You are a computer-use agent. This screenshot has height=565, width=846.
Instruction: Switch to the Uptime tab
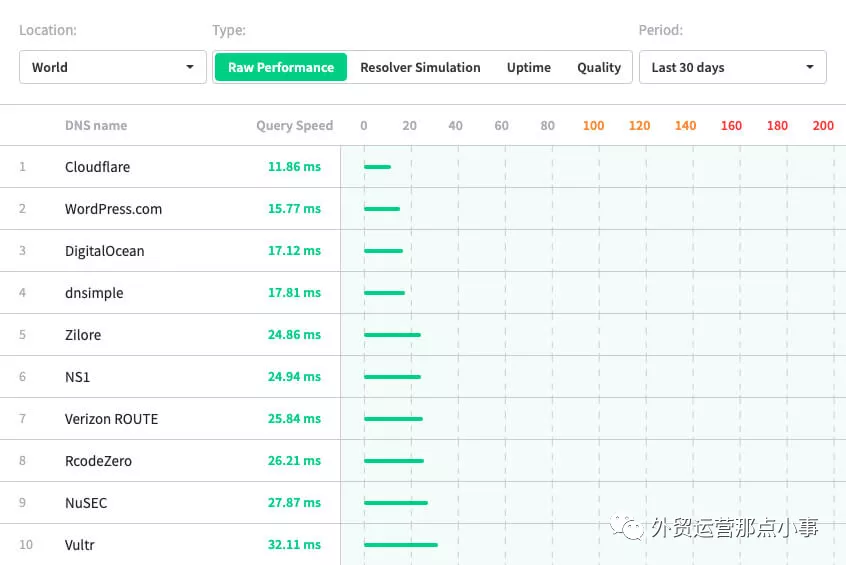click(529, 67)
